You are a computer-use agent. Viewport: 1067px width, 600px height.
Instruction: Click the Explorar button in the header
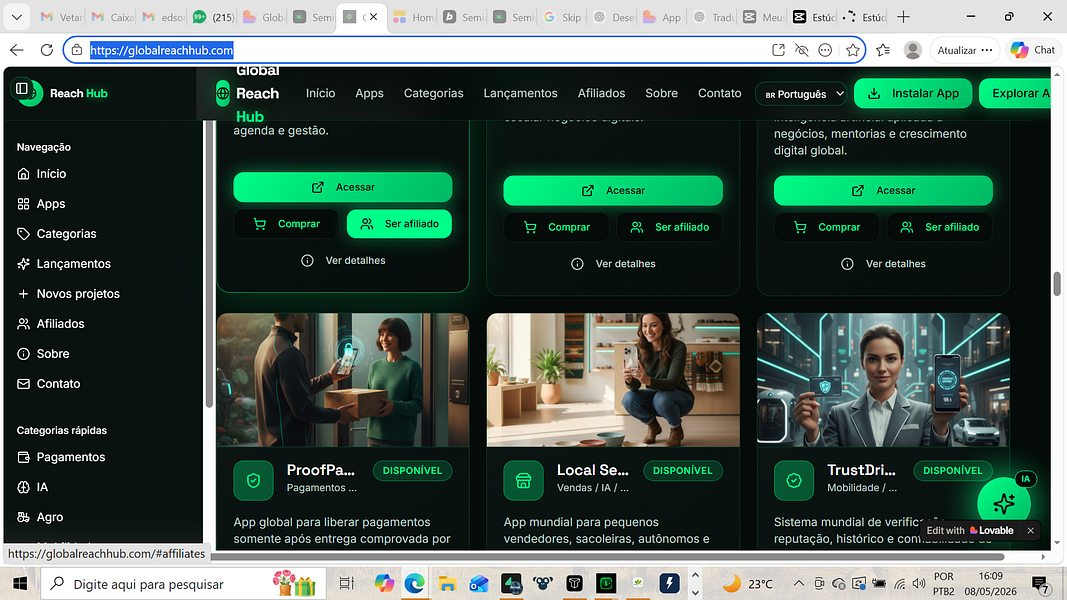[x=1015, y=93]
